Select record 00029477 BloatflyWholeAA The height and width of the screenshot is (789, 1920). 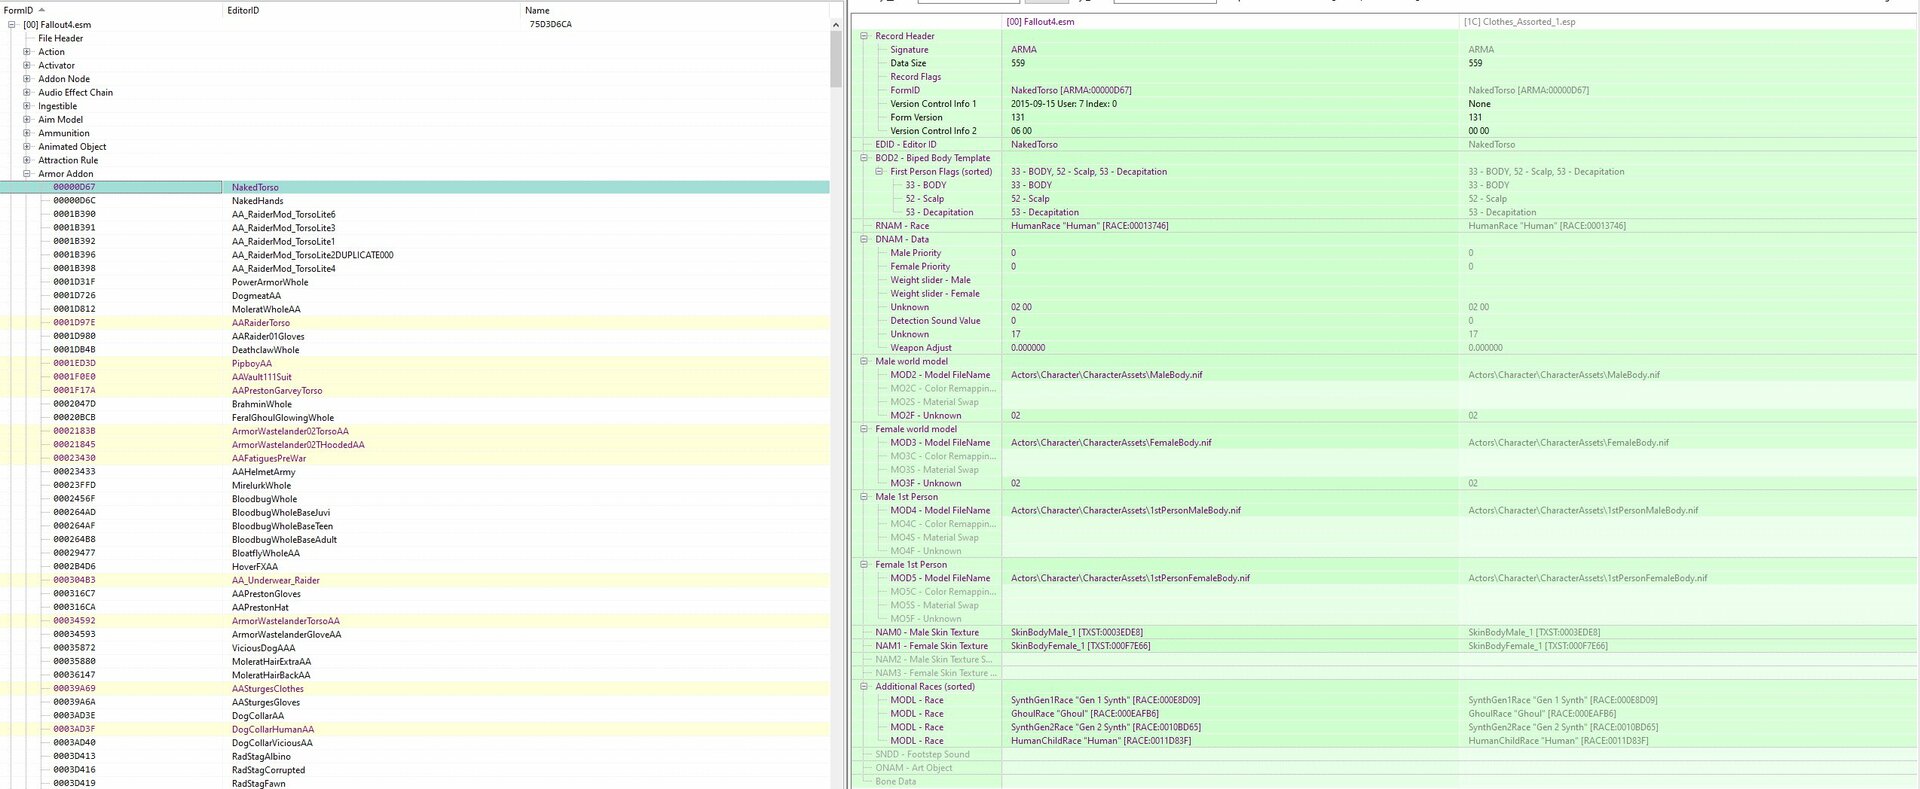point(415,553)
